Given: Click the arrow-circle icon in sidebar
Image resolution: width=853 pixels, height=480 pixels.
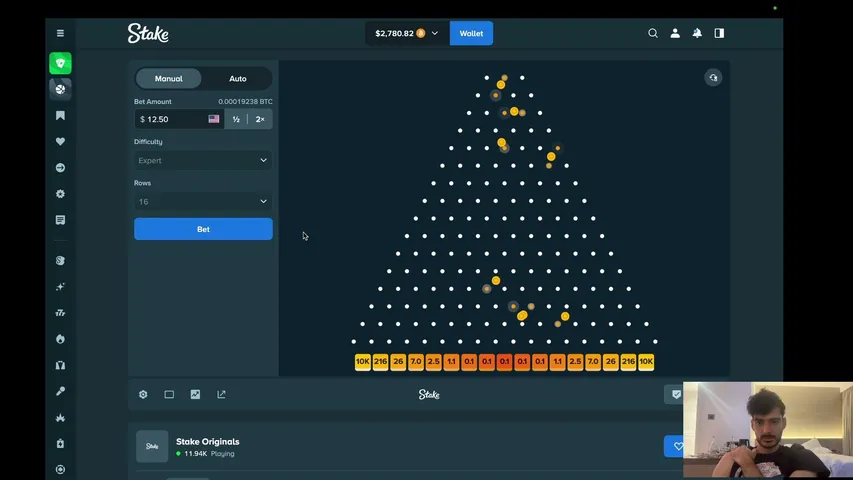Looking at the screenshot, I should (x=60, y=168).
